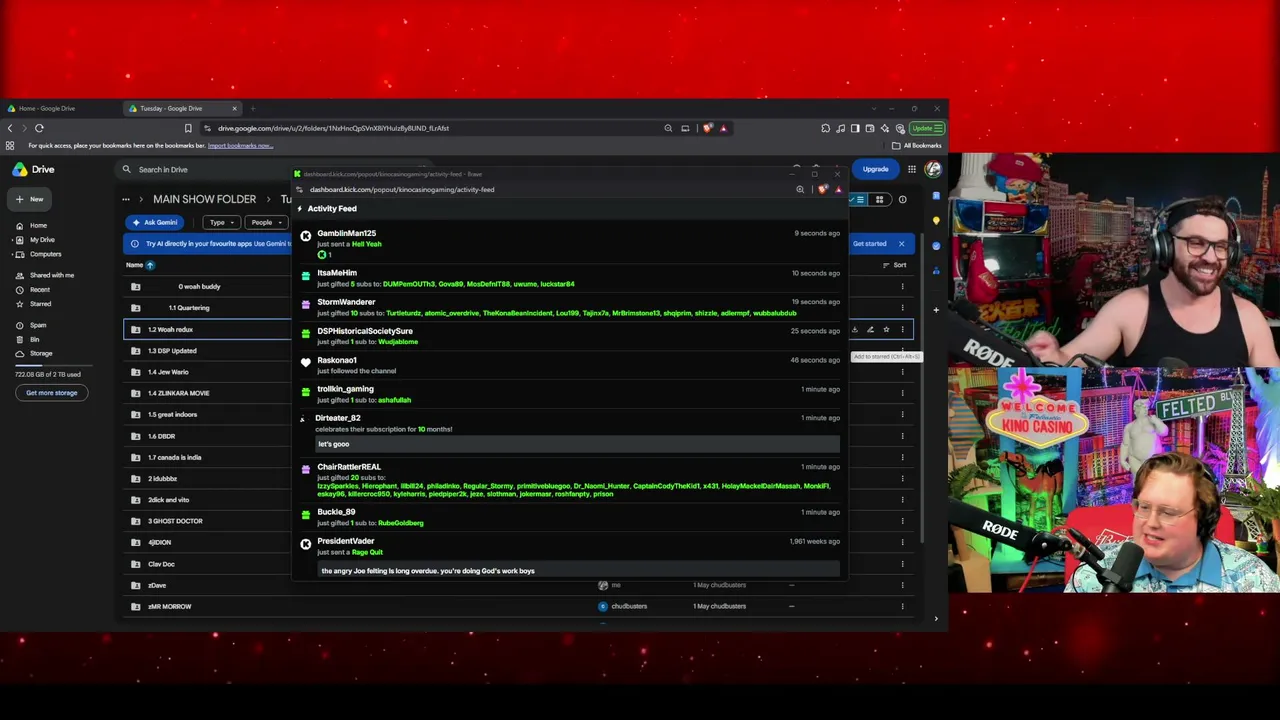
Task: Show the Drive details info panel
Action: pos(902,199)
